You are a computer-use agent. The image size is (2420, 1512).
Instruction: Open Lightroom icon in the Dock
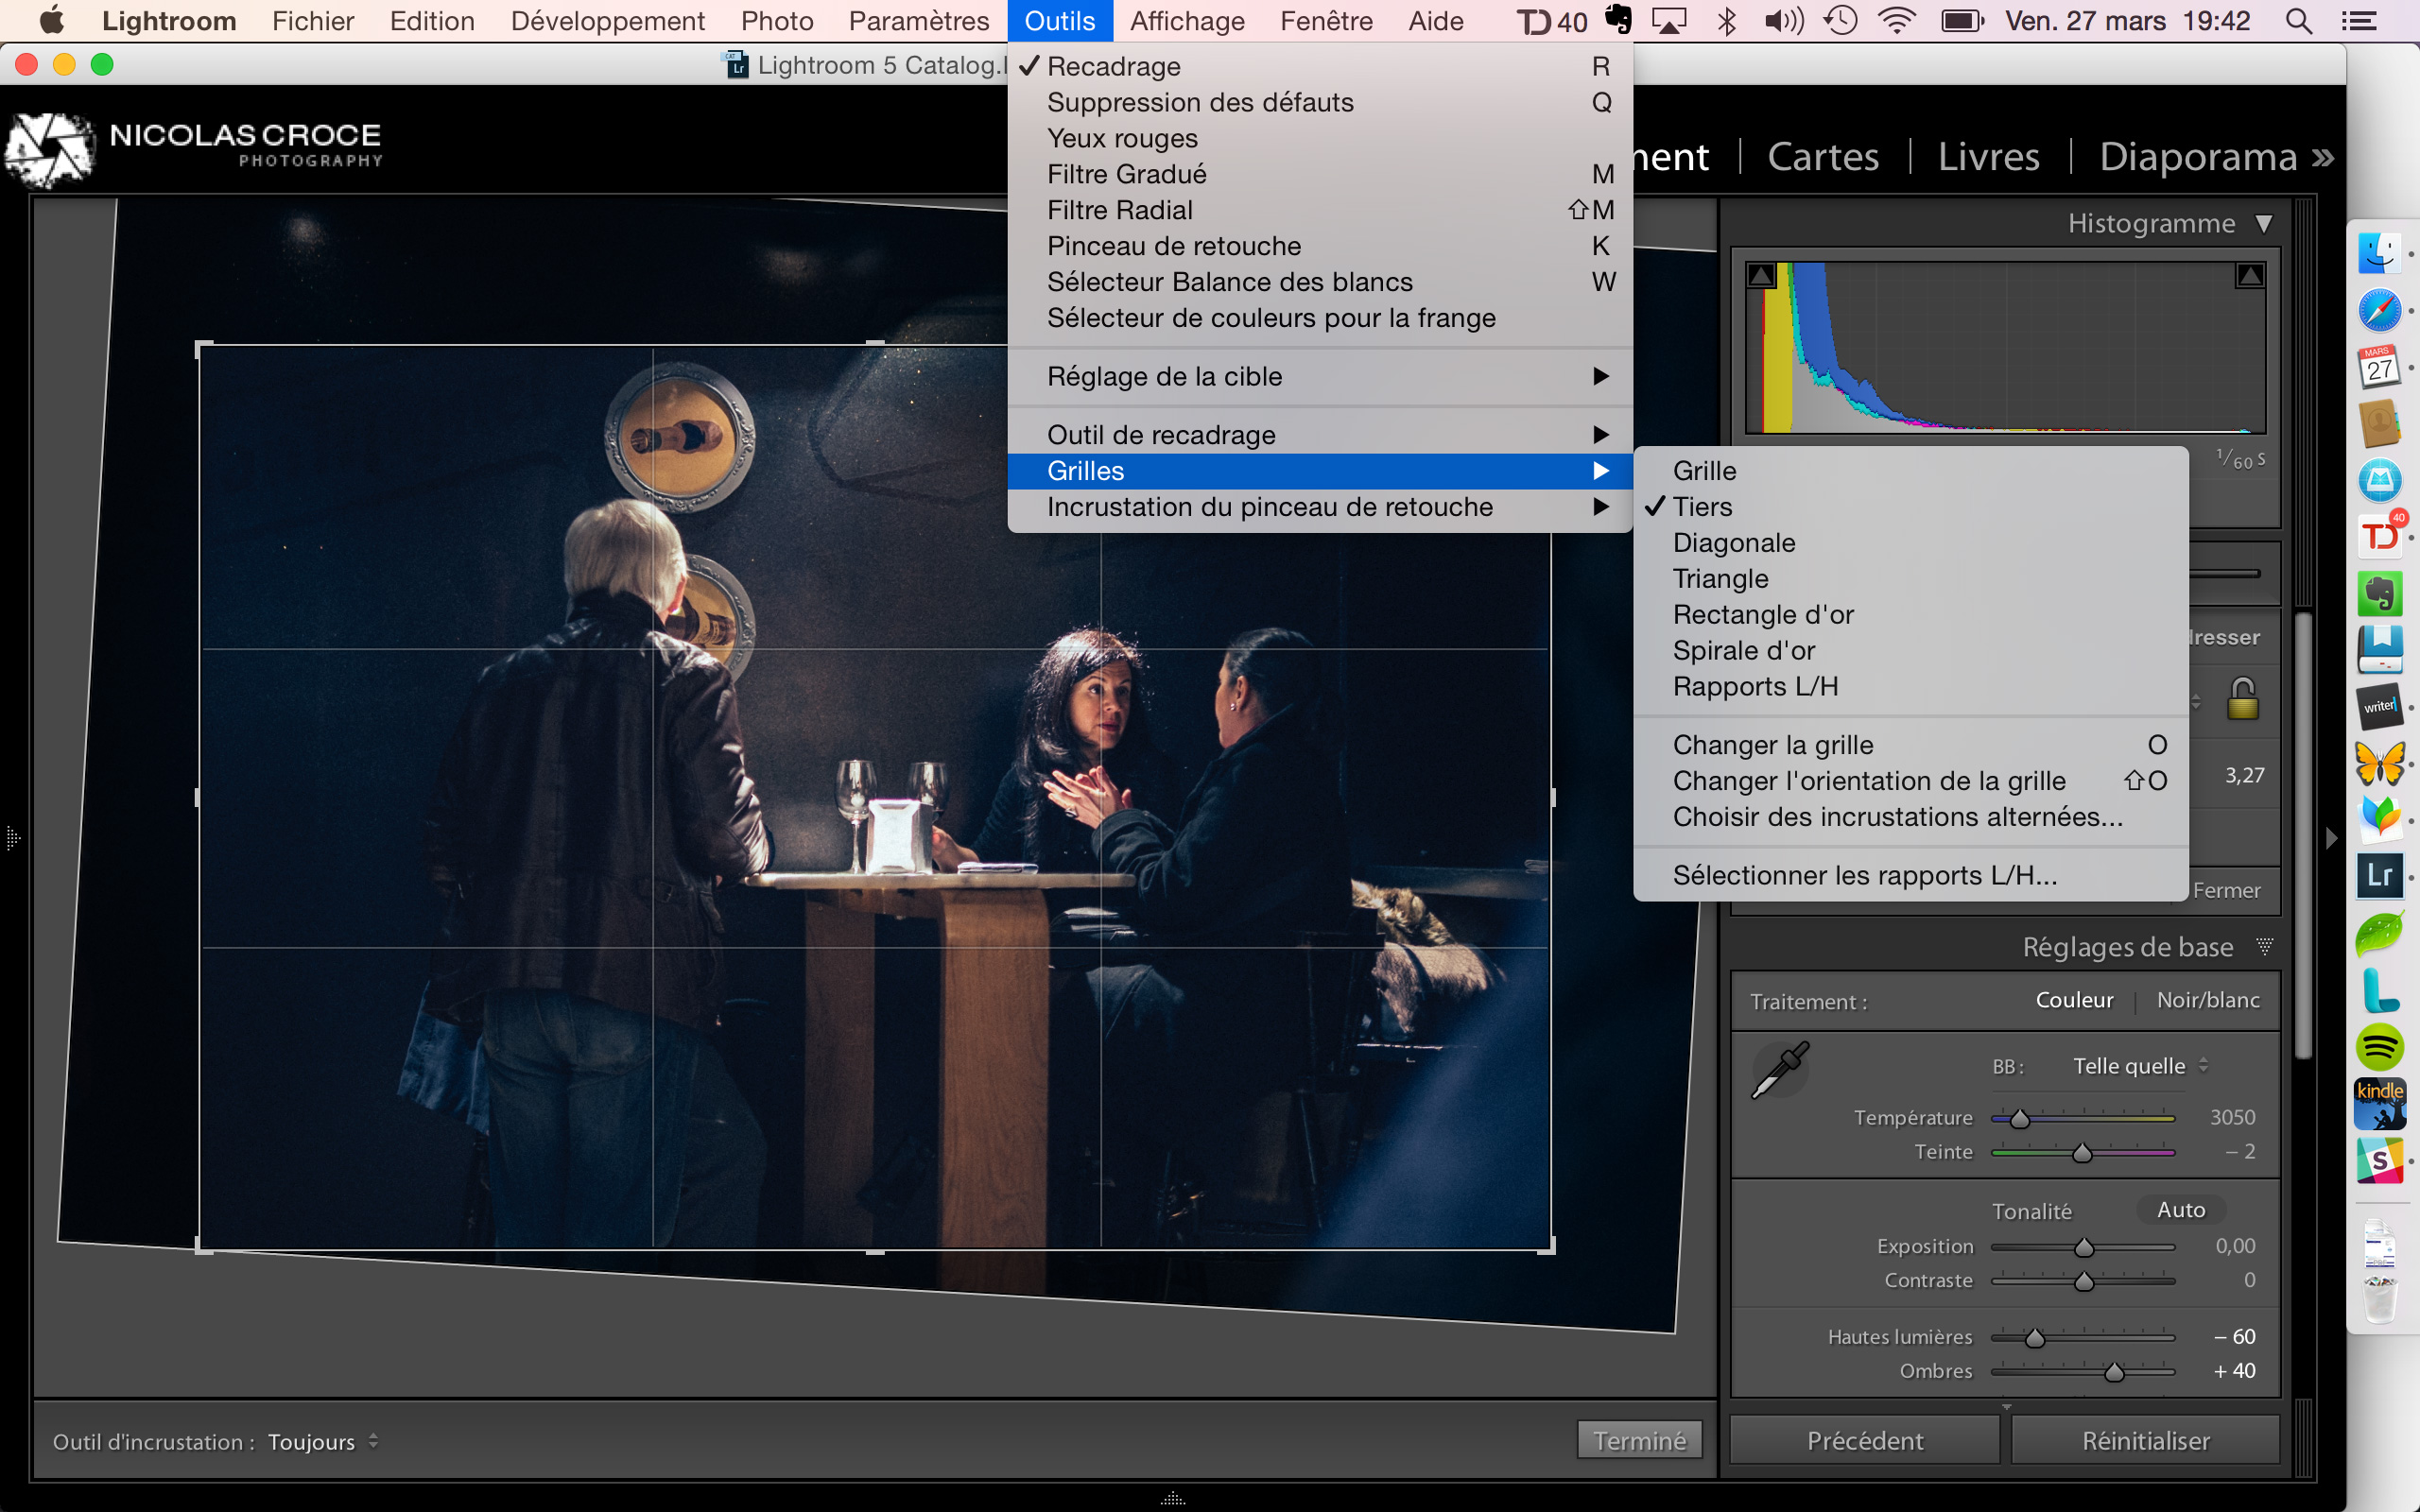pos(2380,875)
